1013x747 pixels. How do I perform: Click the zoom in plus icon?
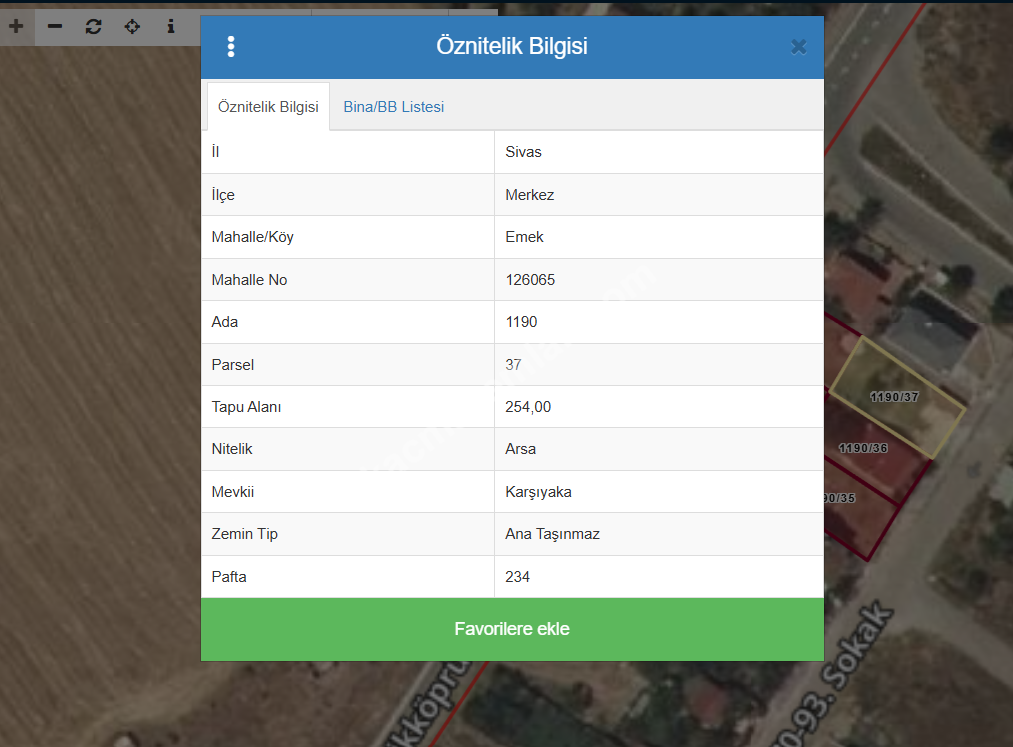point(16,26)
